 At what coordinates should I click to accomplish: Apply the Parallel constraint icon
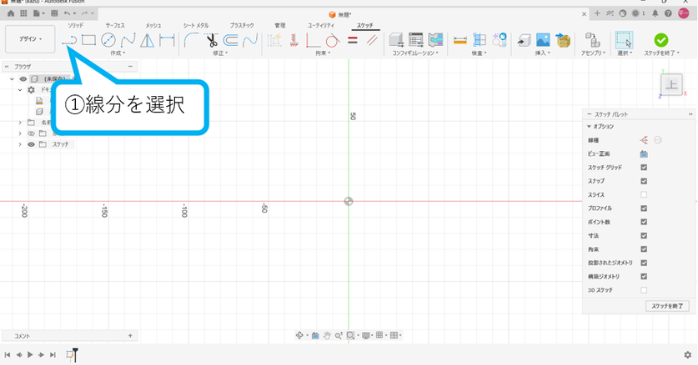click(372, 41)
